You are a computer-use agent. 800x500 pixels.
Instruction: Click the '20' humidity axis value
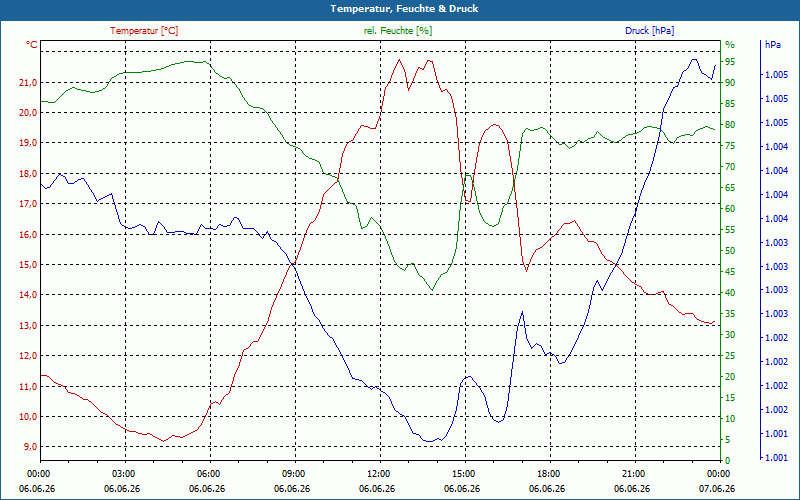coord(730,377)
